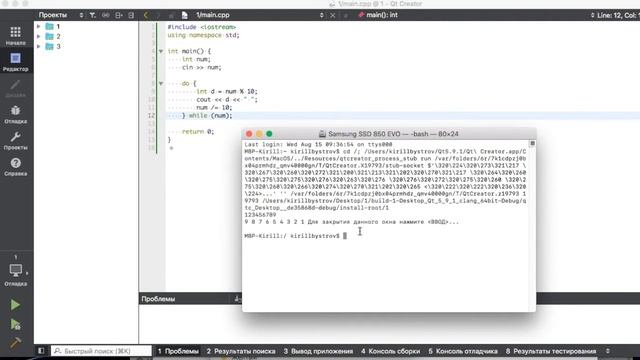The height and width of the screenshot is (360, 640).
Task: Click the using namespace std line
Action: click(203, 35)
